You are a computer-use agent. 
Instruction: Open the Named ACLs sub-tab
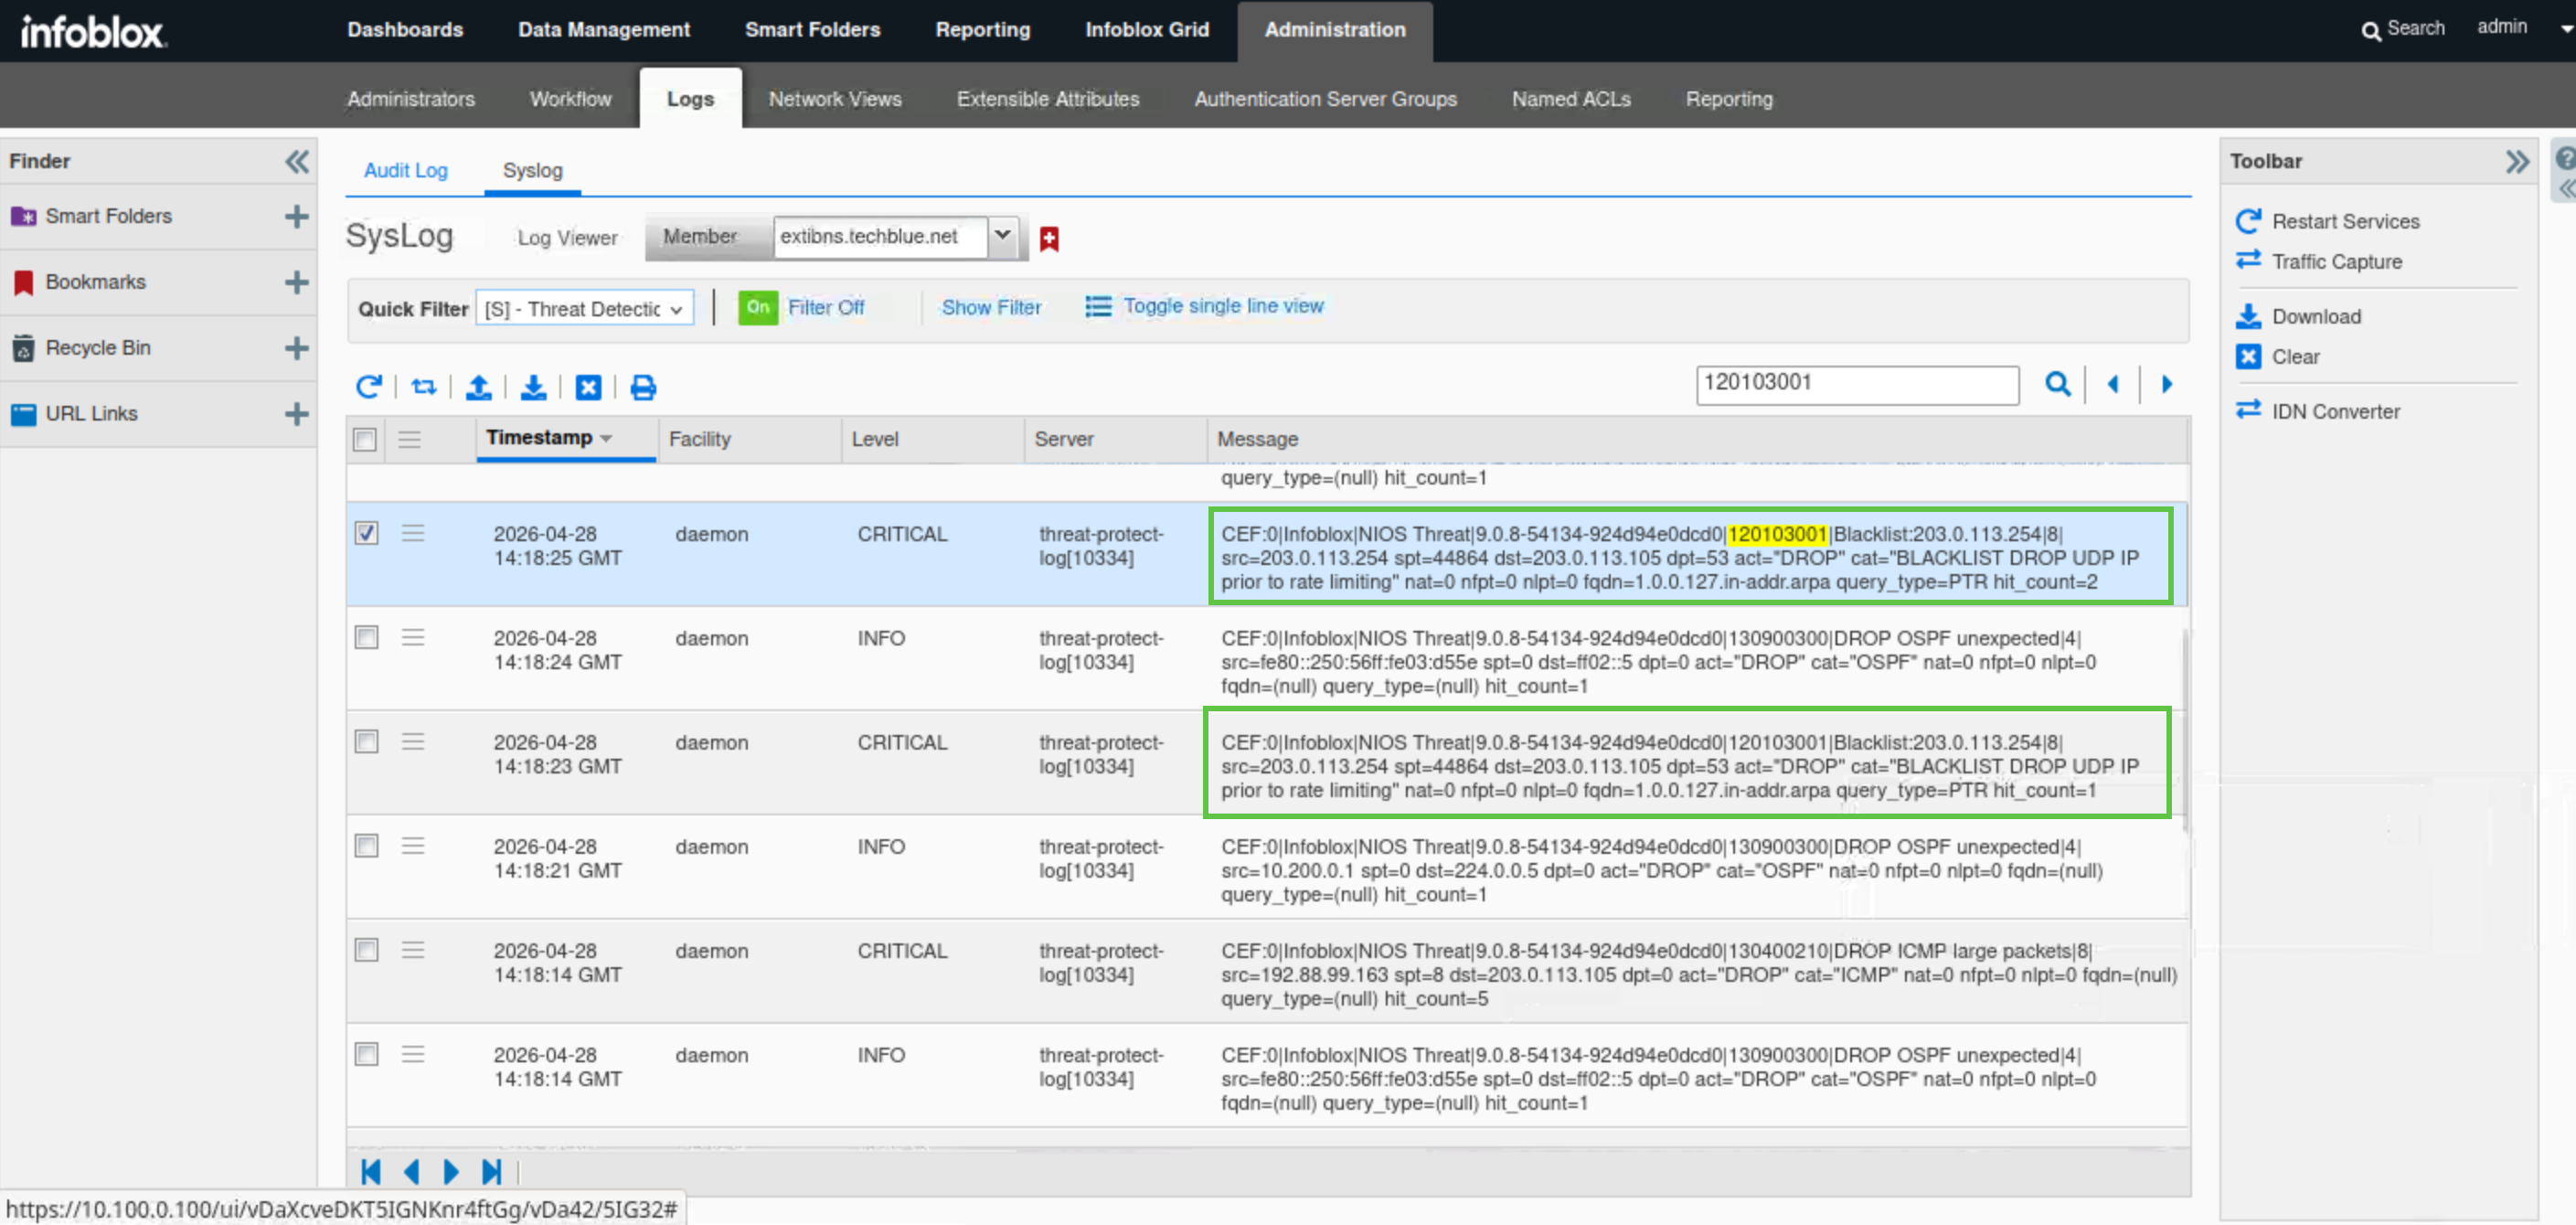pyautogui.click(x=1571, y=99)
